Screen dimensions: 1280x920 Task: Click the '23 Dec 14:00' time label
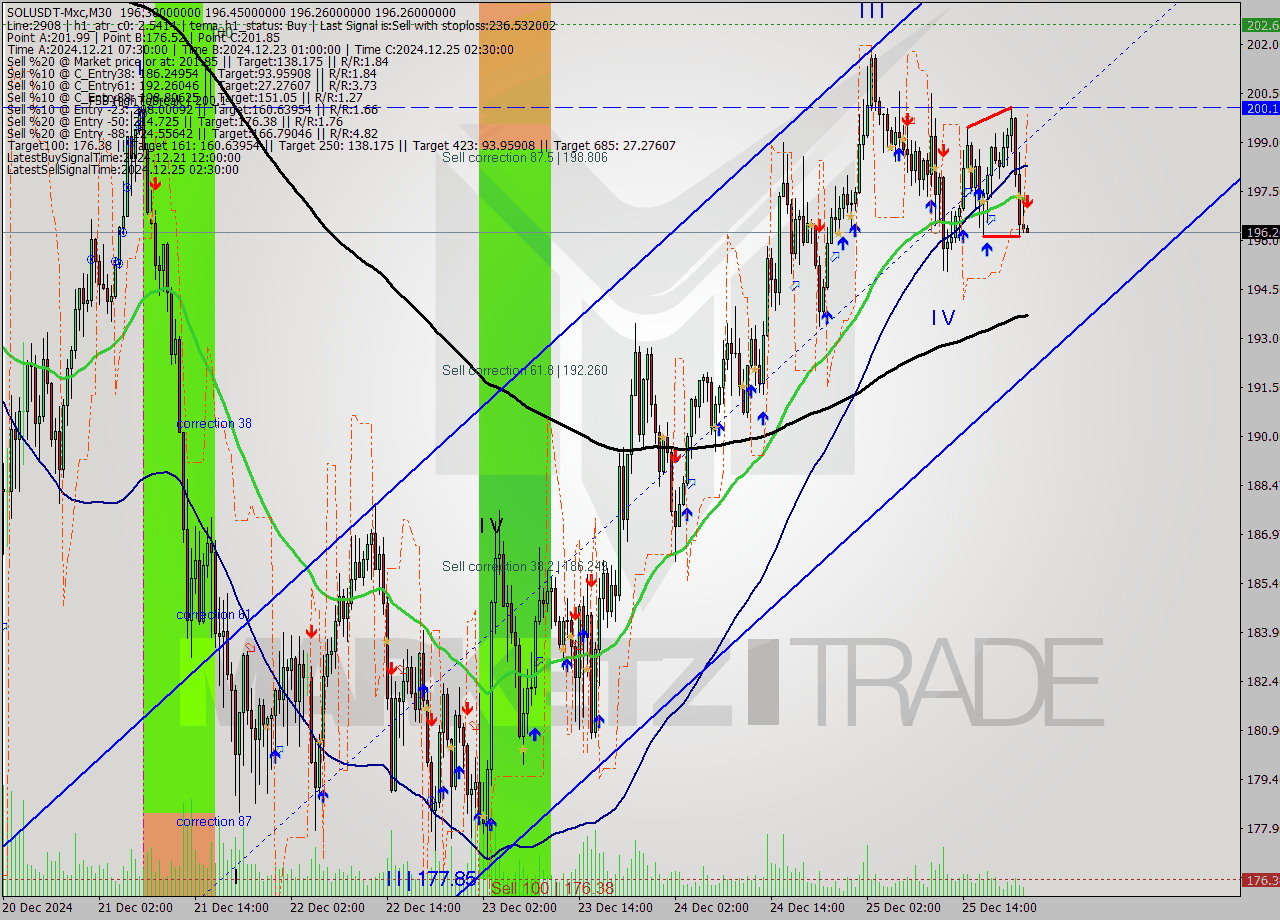coord(615,908)
